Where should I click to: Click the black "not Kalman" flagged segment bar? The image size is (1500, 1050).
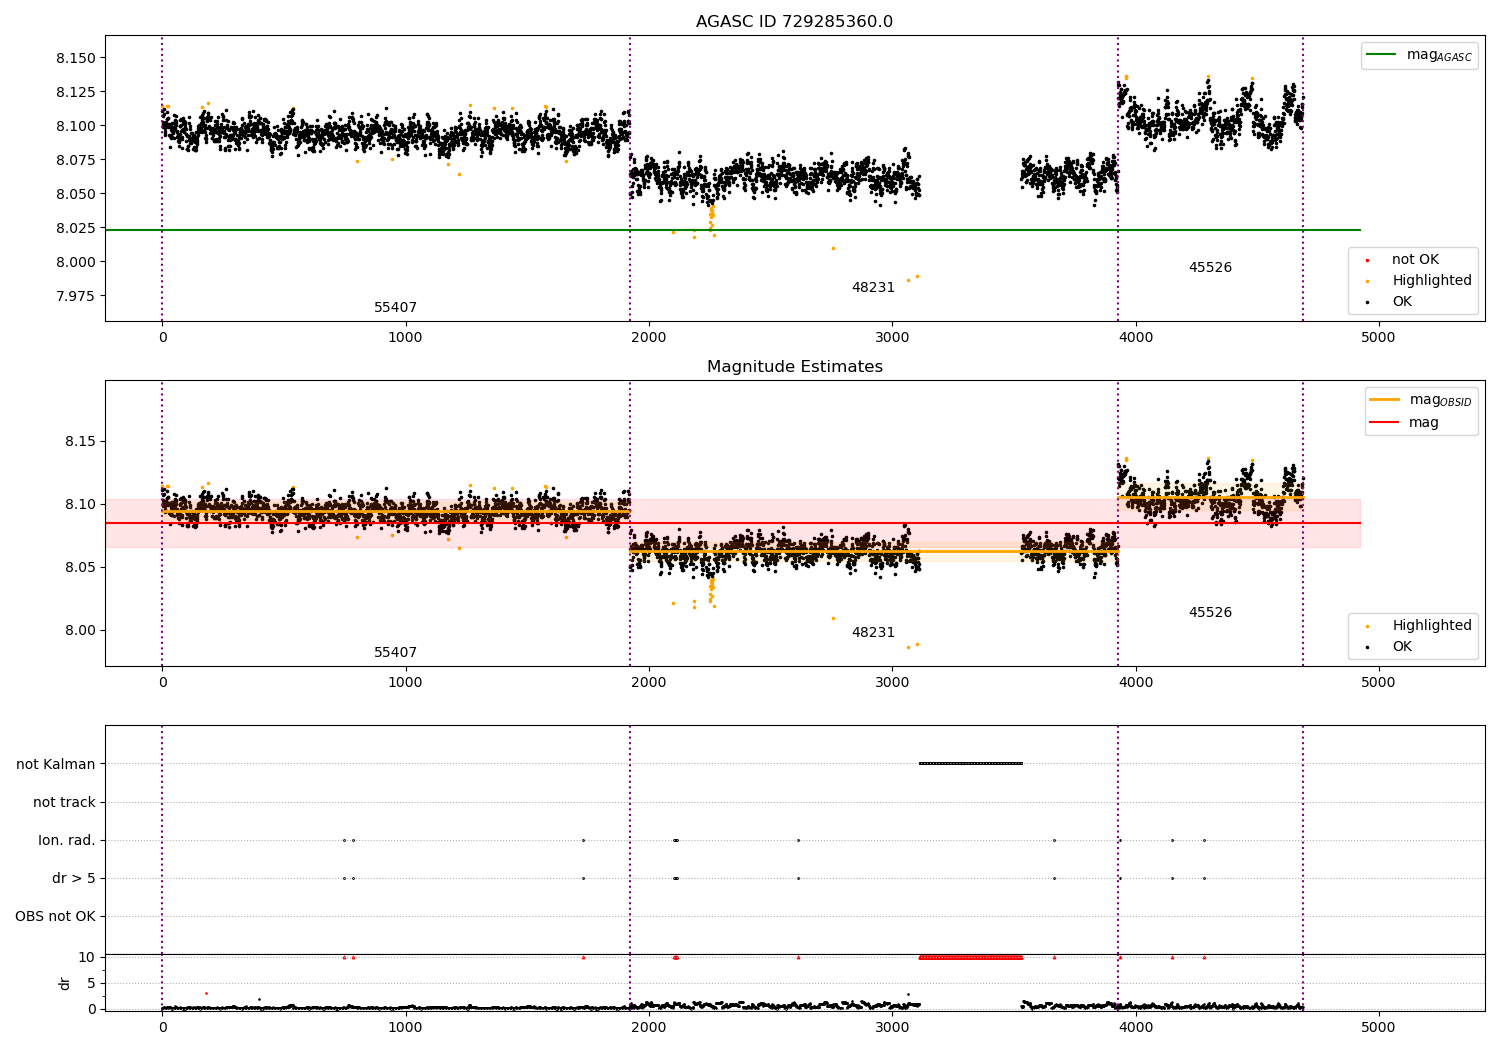pyautogui.click(x=970, y=764)
